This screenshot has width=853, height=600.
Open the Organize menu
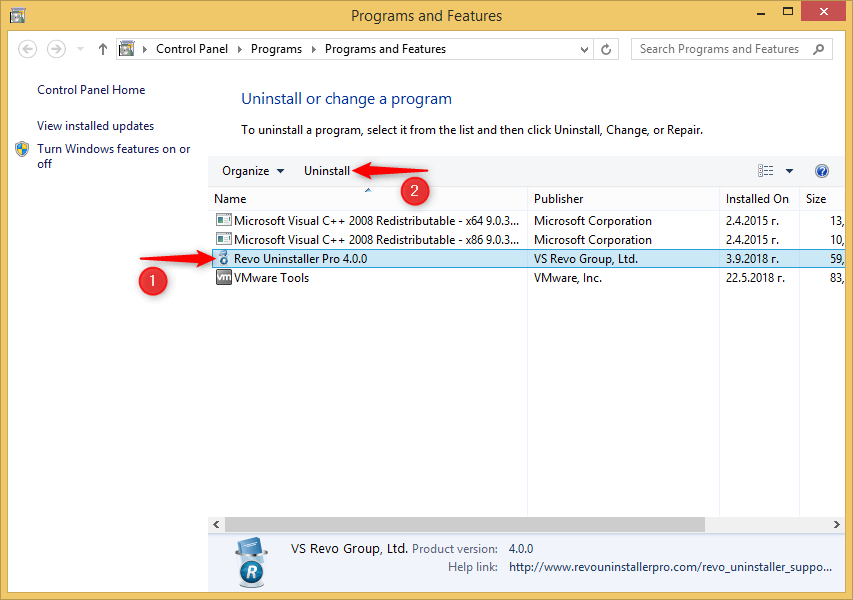coord(253,171)
